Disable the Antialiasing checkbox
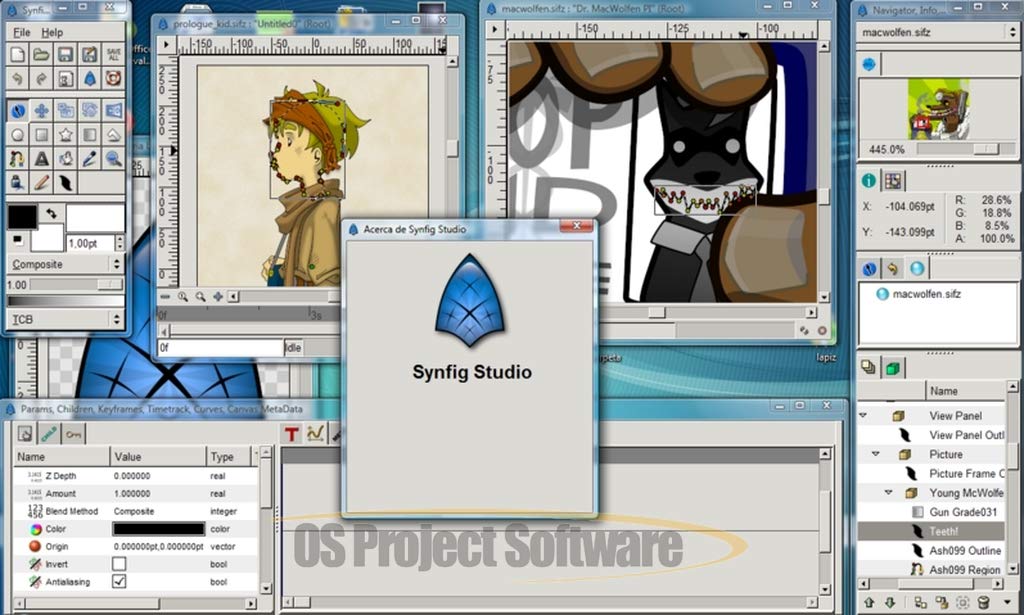1024x615 pixels. (x=119, y=582)
